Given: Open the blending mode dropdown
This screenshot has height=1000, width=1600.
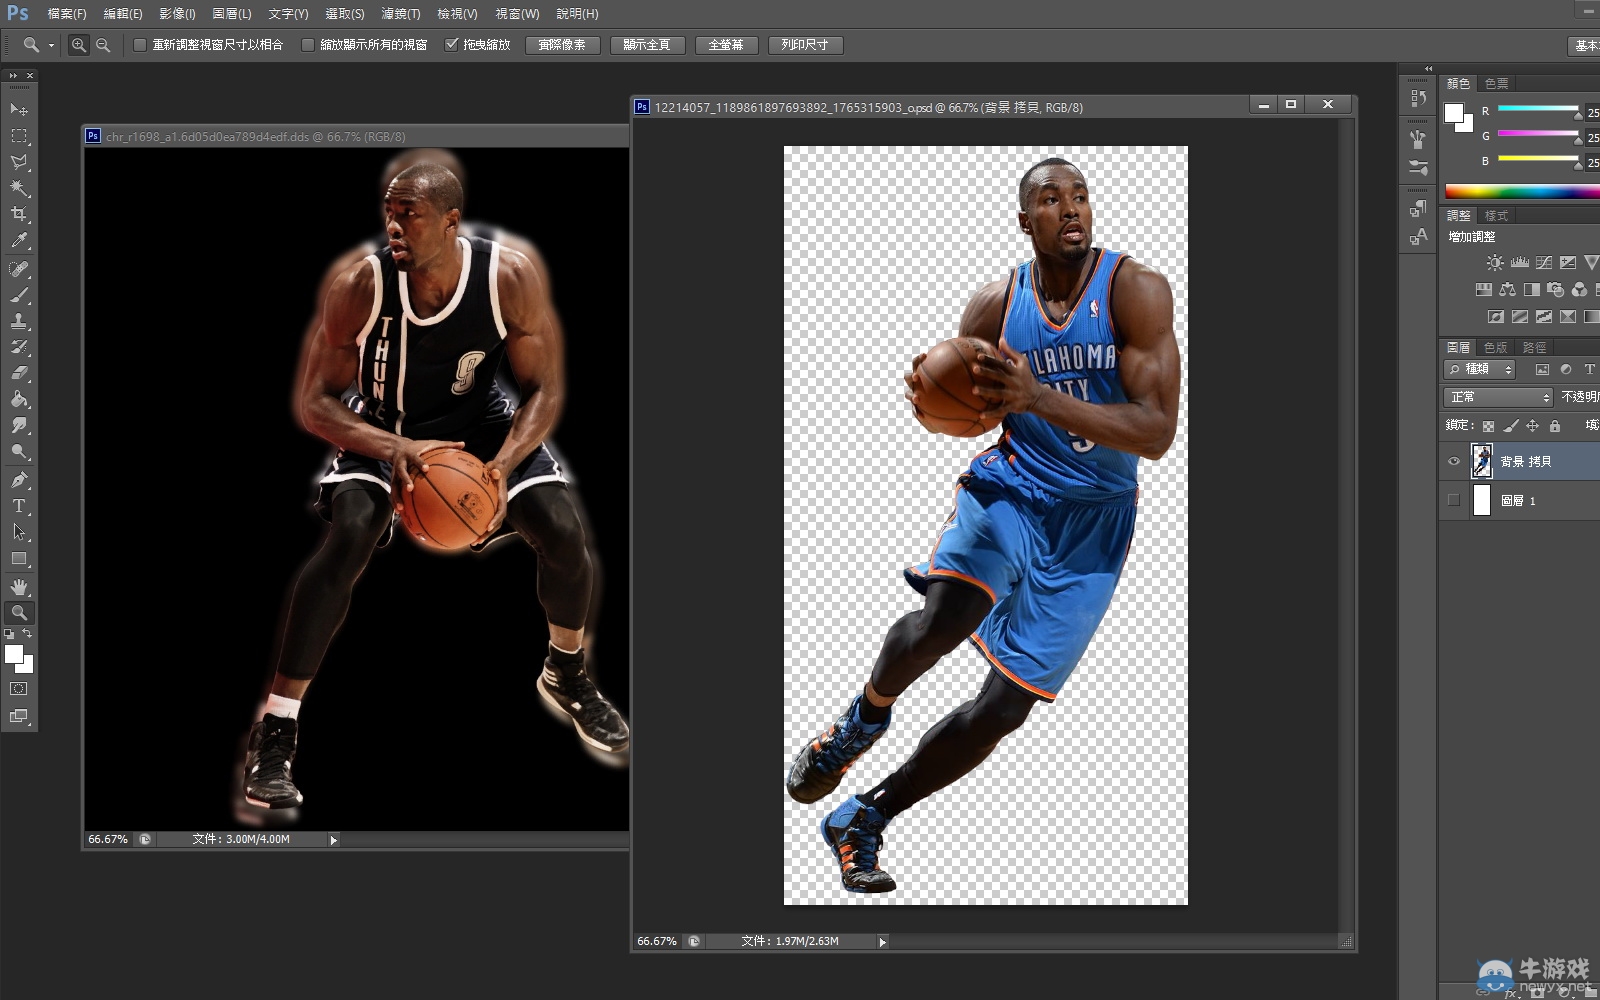Looking at the screenshot, I should [x=1499, y=397].
